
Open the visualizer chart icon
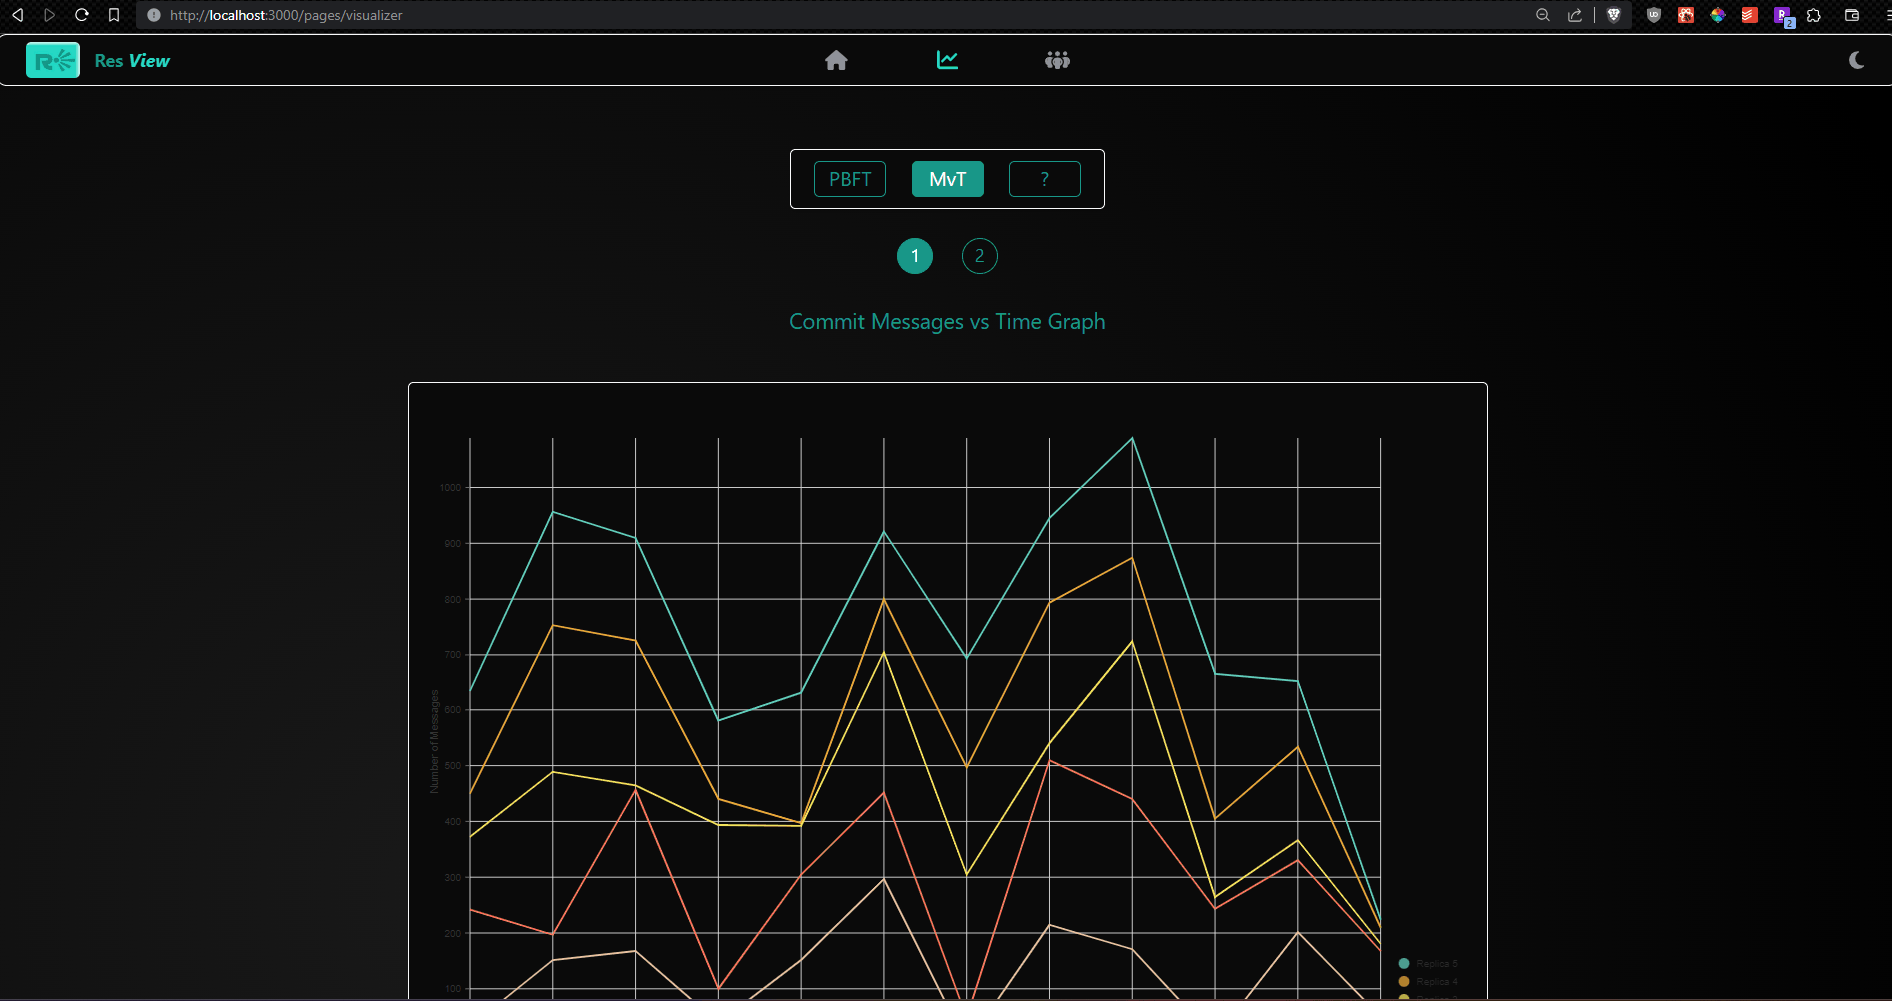(947, 60)
